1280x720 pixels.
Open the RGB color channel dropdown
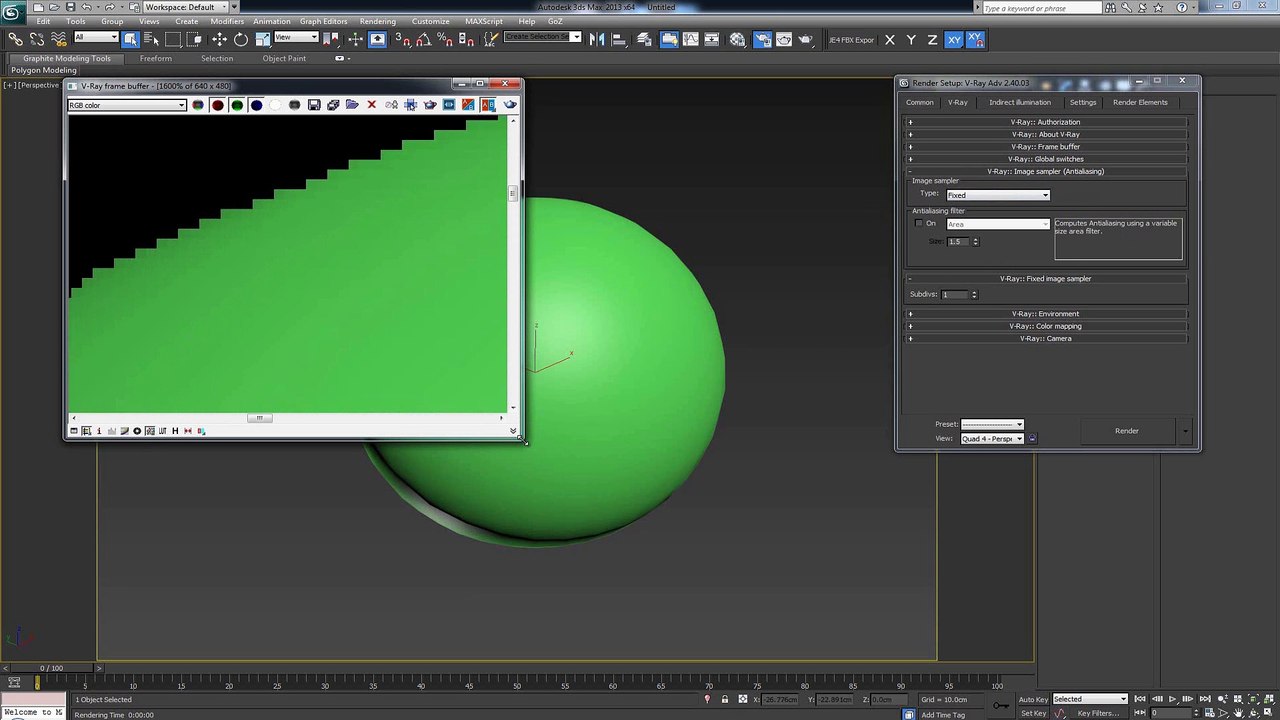[x=127, y=105]
